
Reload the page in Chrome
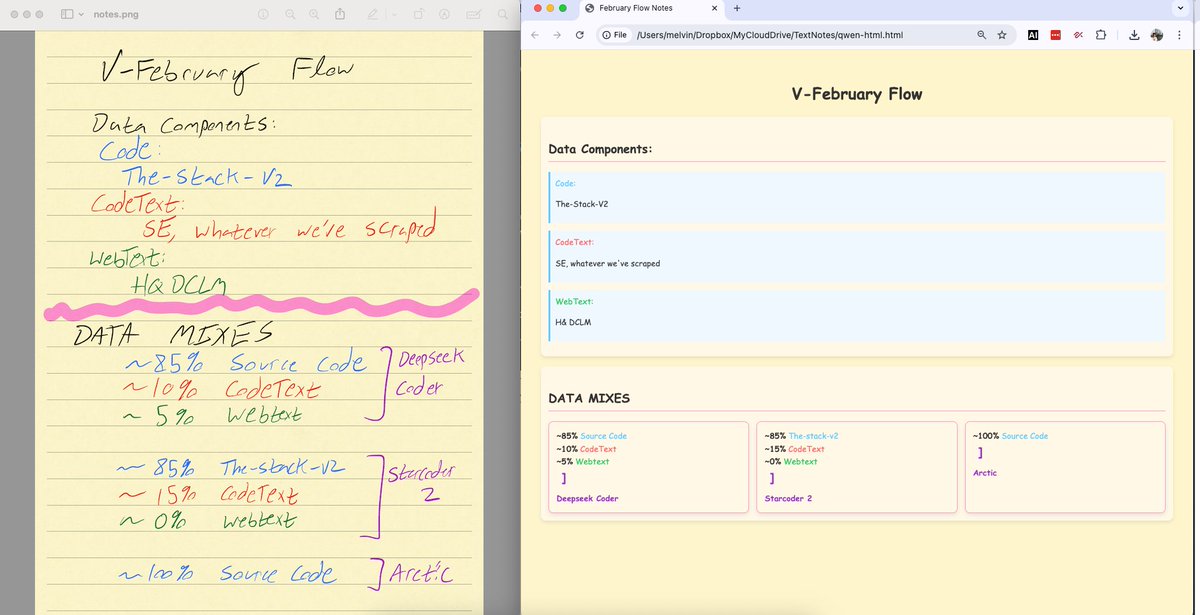pos(580,35)
